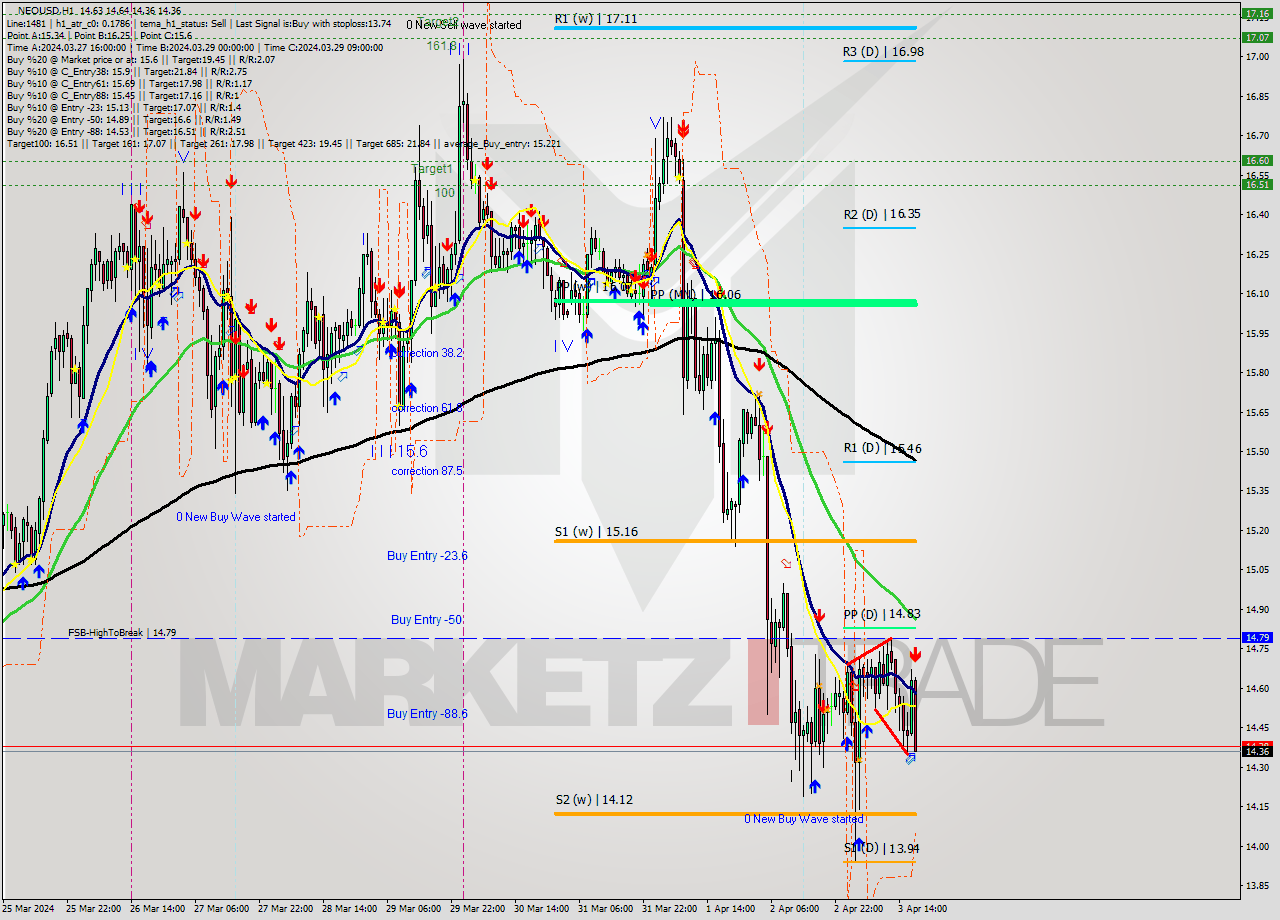The width and height of the screenshot is (1280, 920).
Task: Click the 15.05 price scale value
Action: 1257,570
